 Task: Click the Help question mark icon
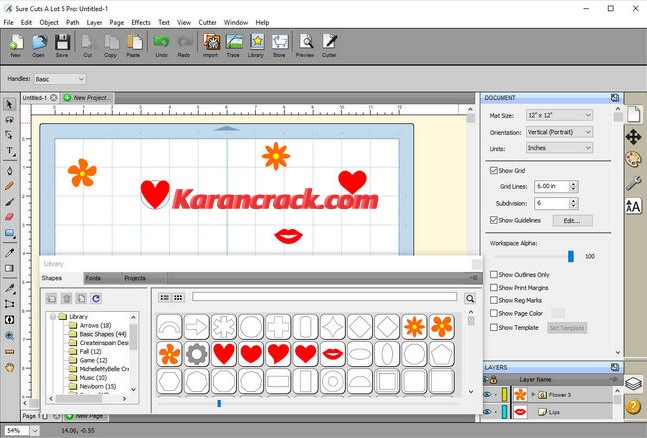click(633, 406)
